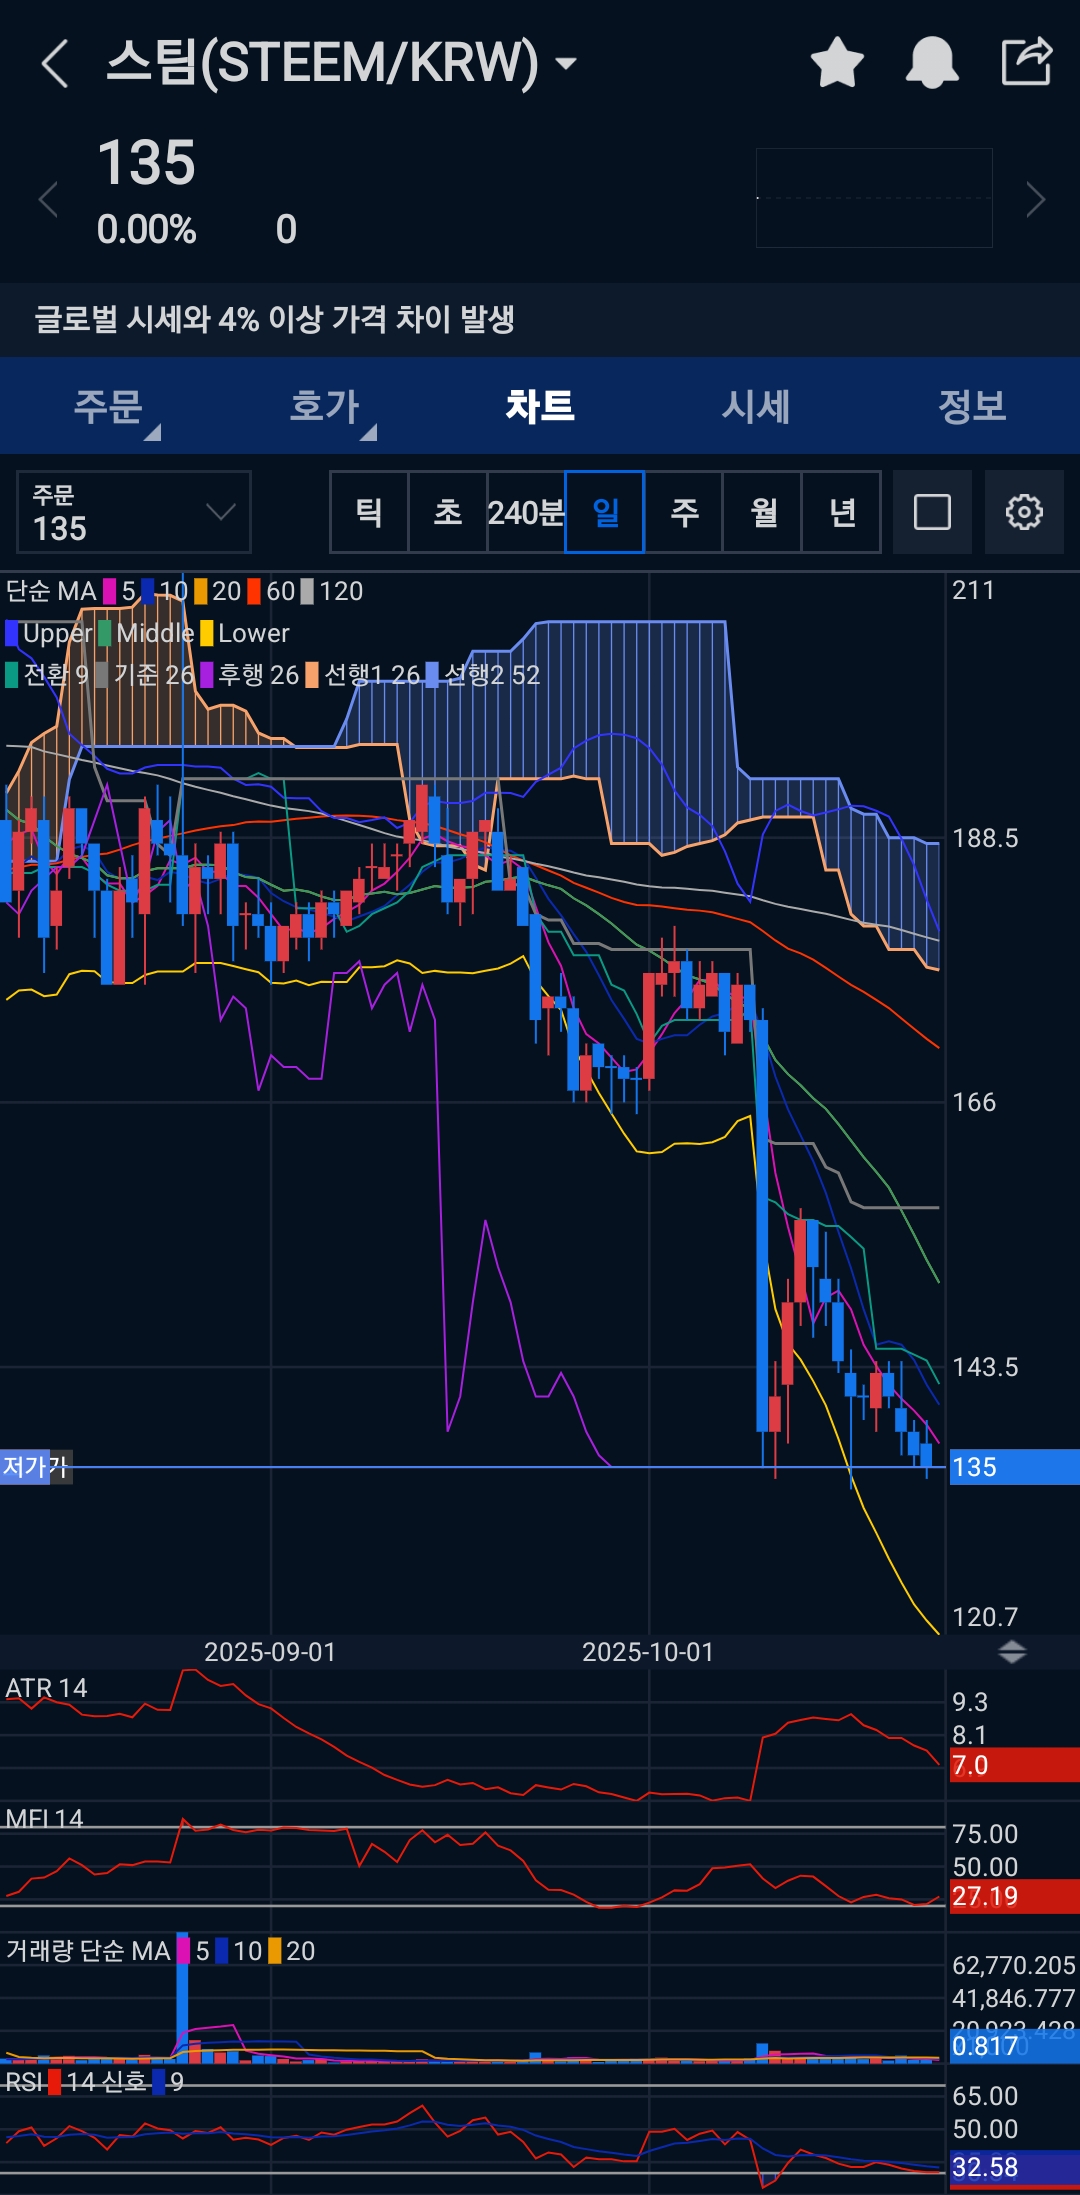Go to previous coin with left chevron
Screen dimensions: 1080x2195
(48, 199)
